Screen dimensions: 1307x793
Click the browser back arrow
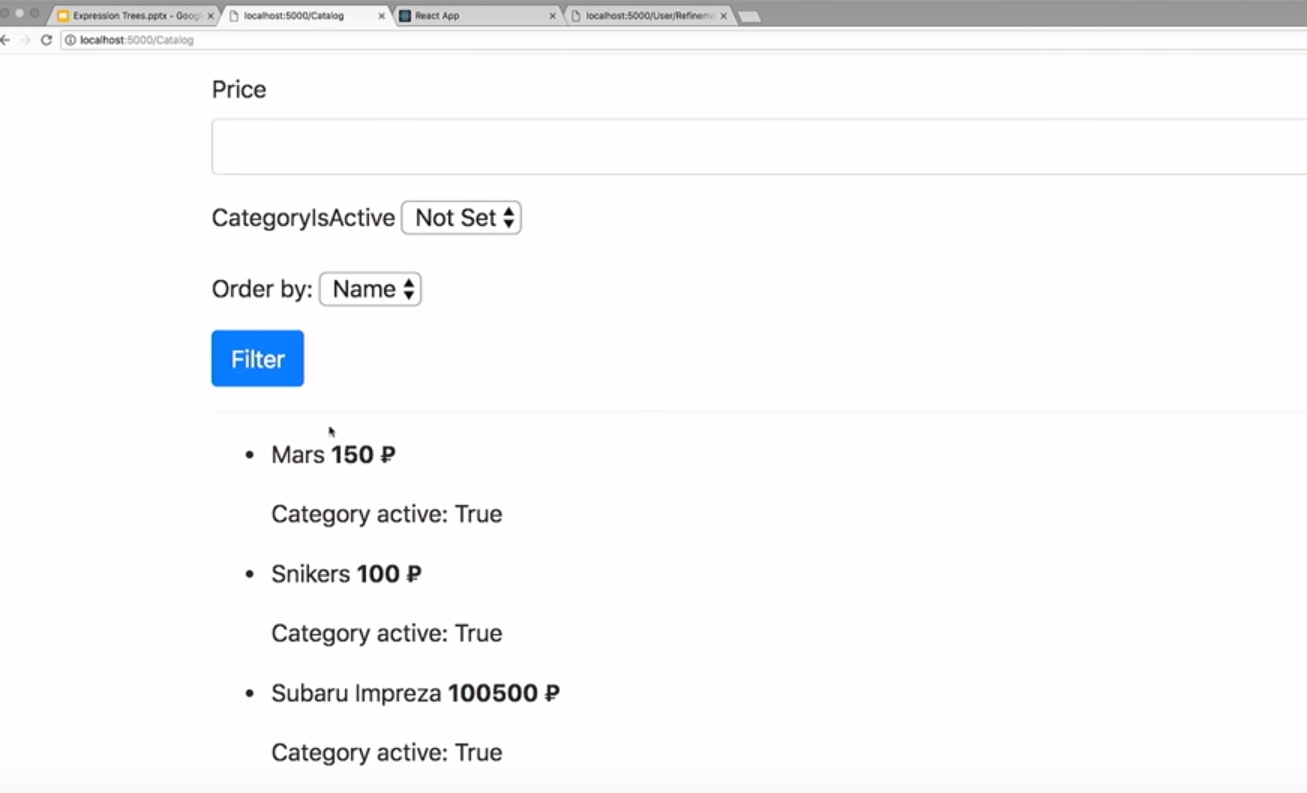(5, 40)
